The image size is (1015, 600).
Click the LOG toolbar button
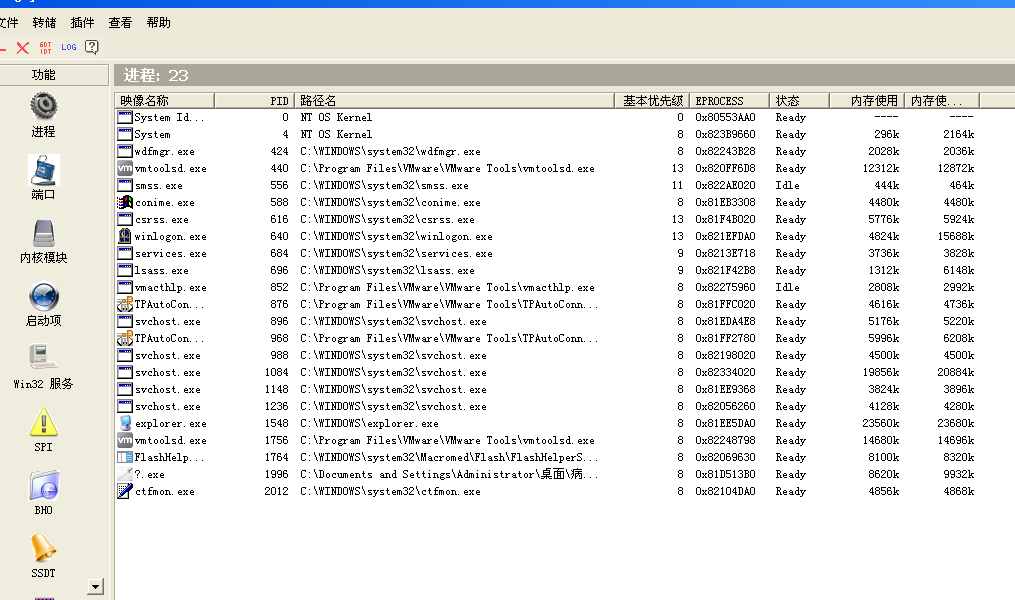pos(68,47)
